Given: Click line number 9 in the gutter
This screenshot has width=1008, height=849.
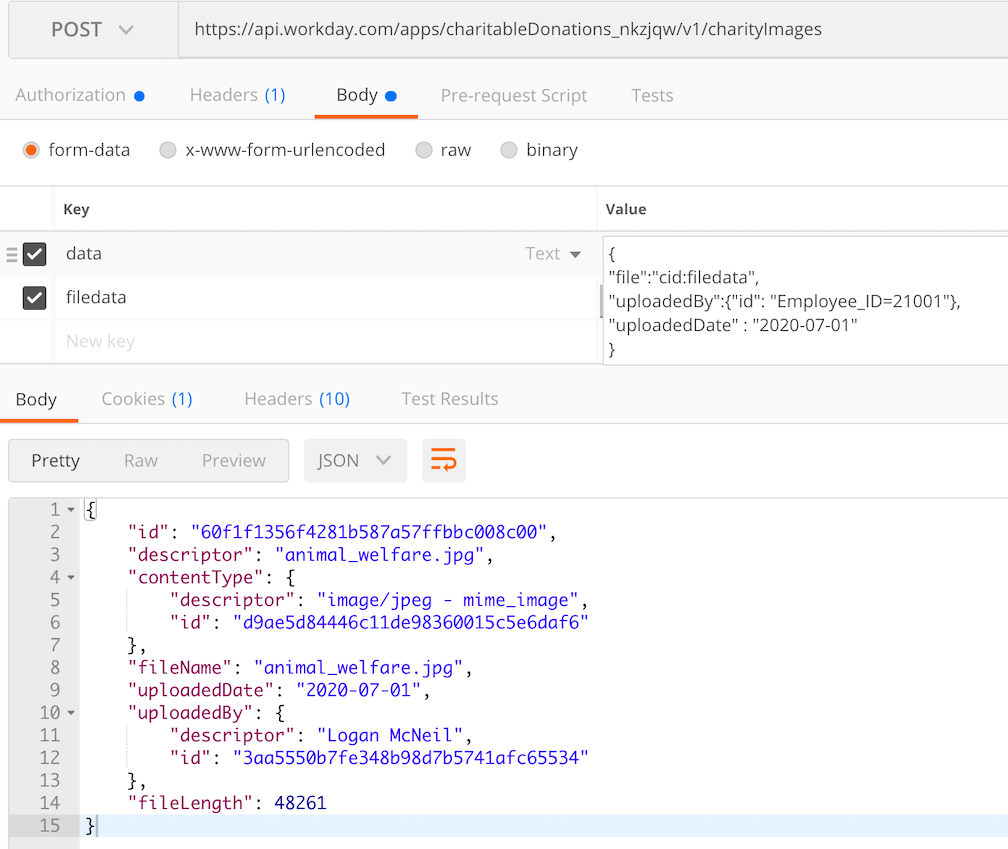Looking at the screenshot, I should [55, 690].
